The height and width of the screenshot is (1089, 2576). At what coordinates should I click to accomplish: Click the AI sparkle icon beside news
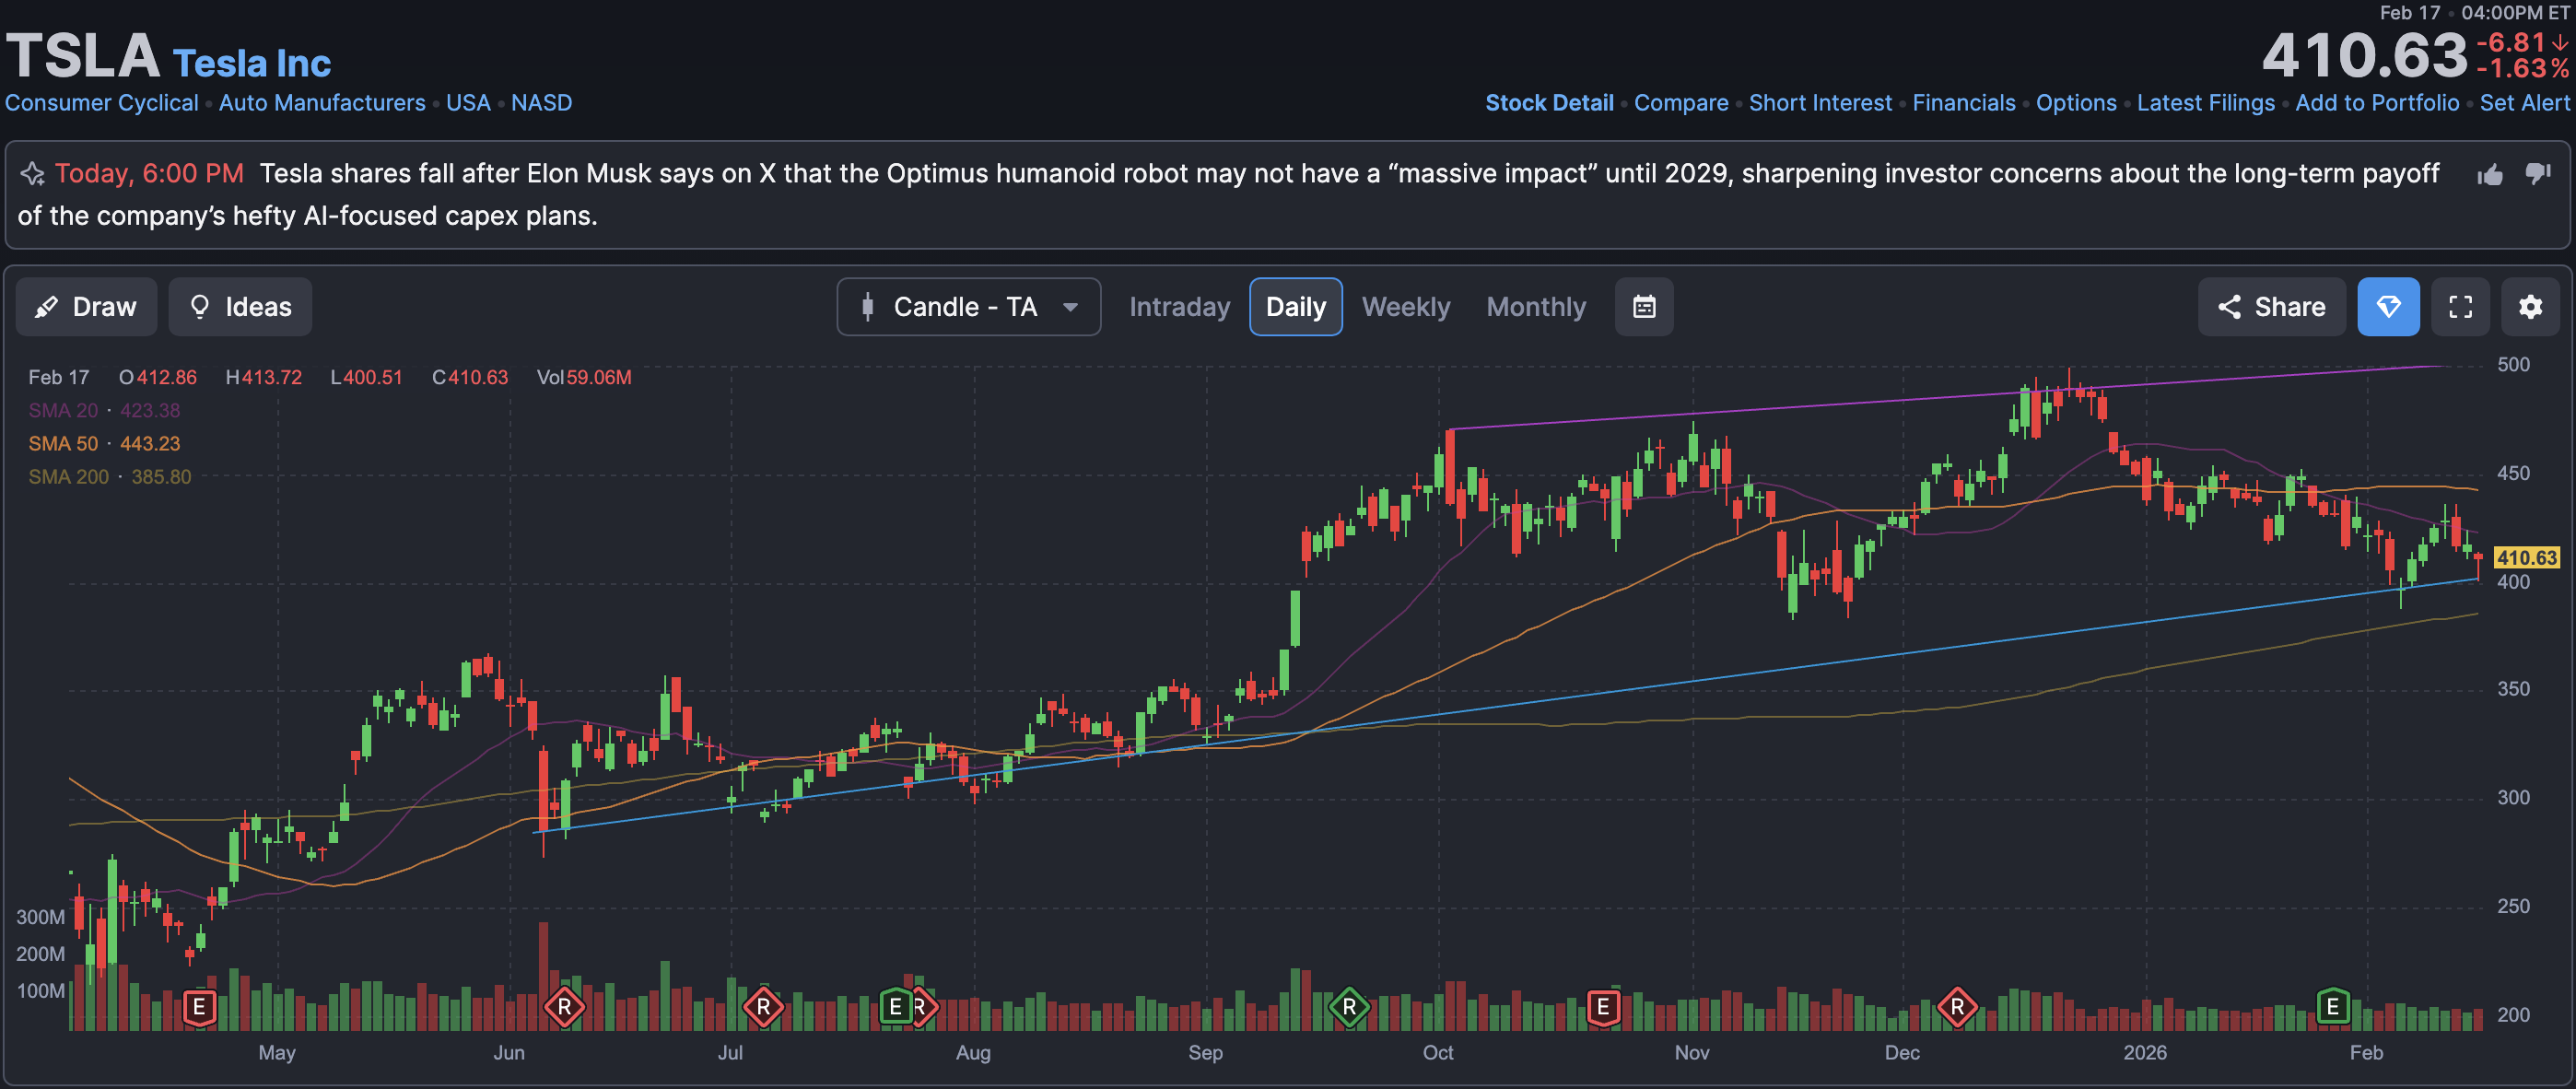pos(32,174)
